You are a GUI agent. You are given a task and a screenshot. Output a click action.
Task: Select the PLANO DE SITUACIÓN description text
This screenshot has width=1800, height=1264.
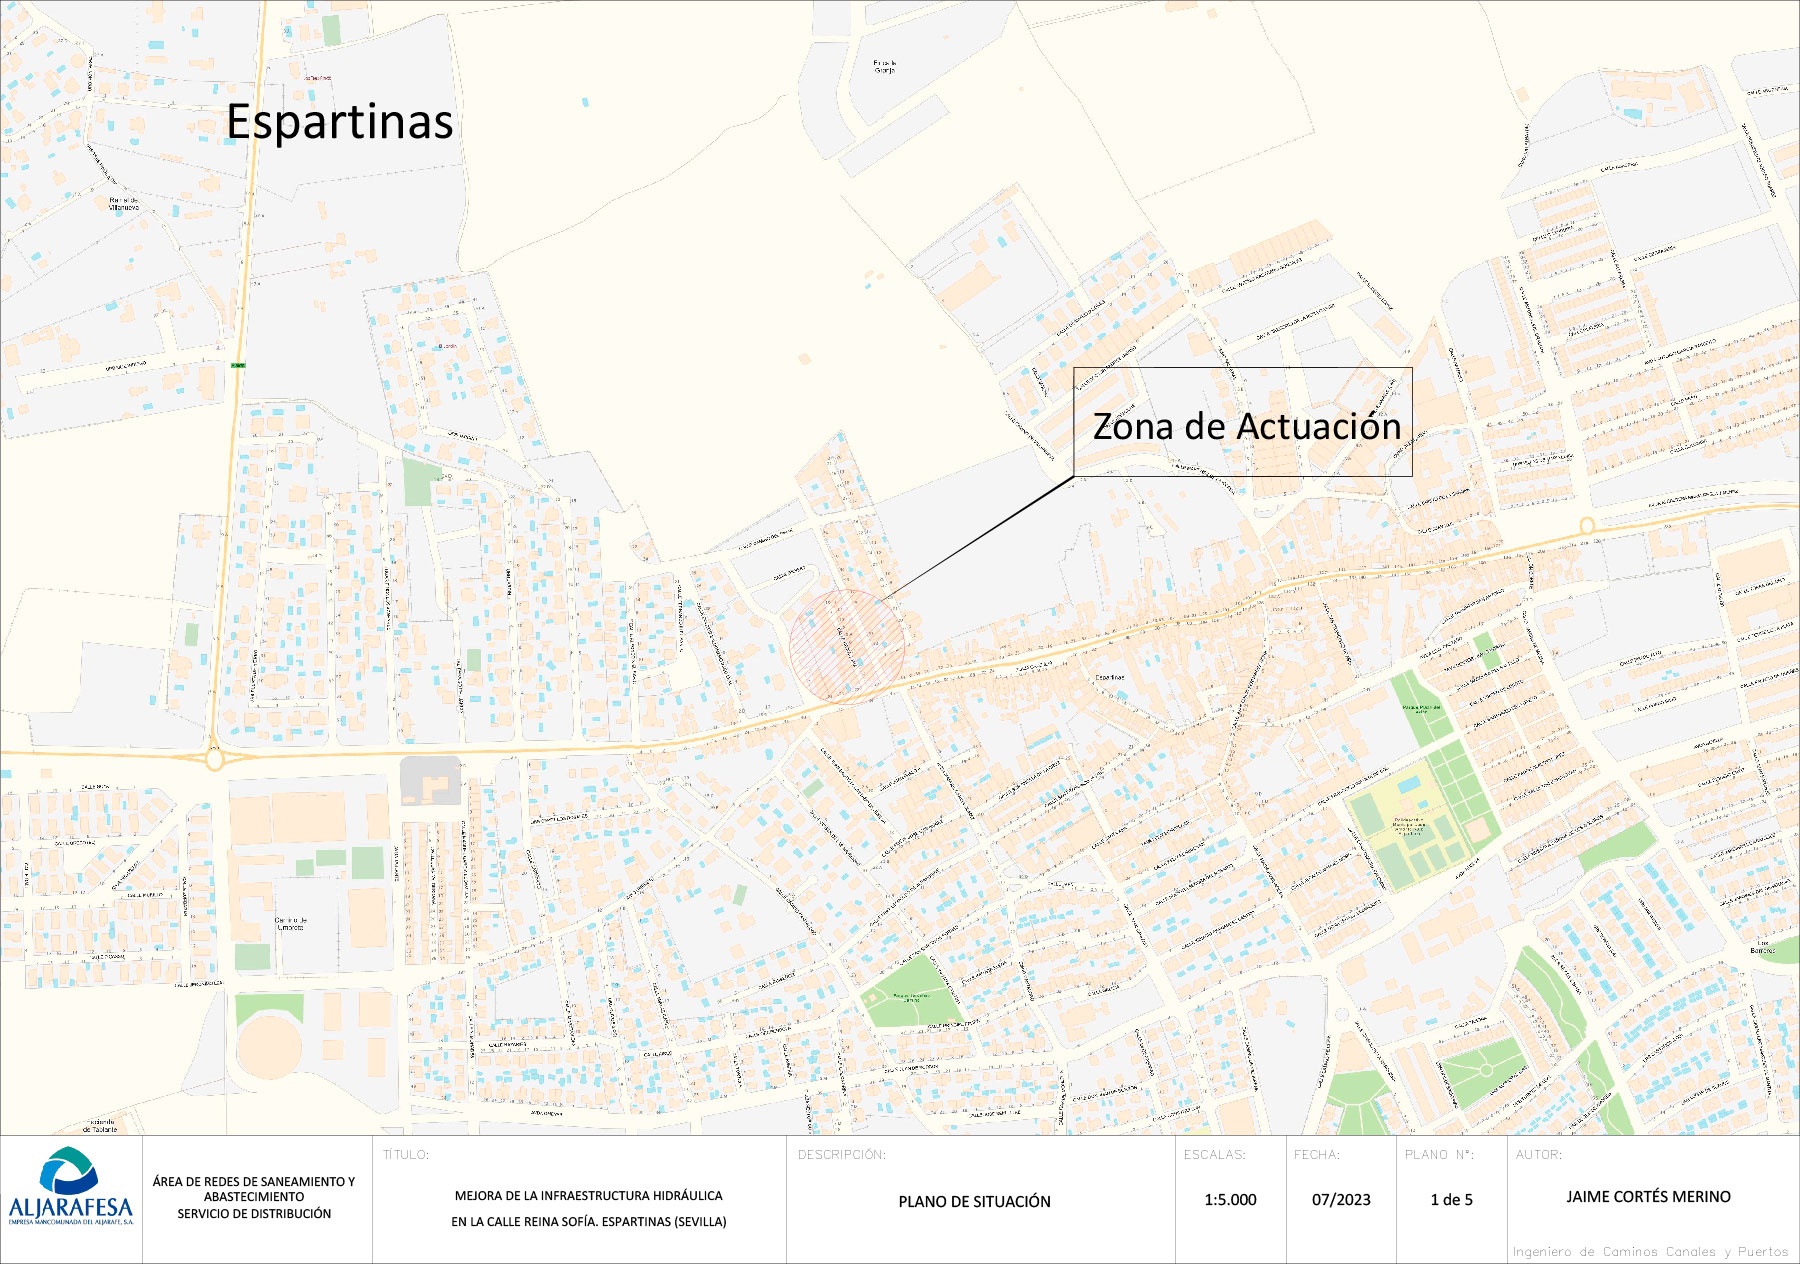point(974,1201)
